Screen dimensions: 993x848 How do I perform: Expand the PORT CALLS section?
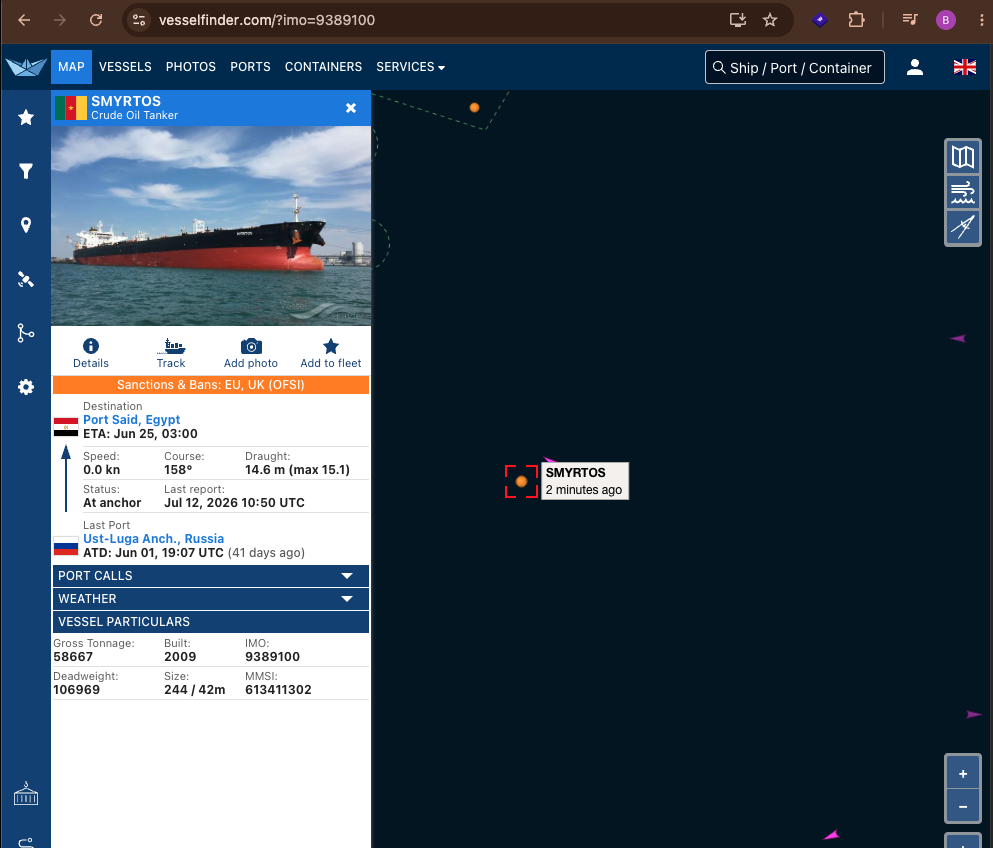(211, 576)
